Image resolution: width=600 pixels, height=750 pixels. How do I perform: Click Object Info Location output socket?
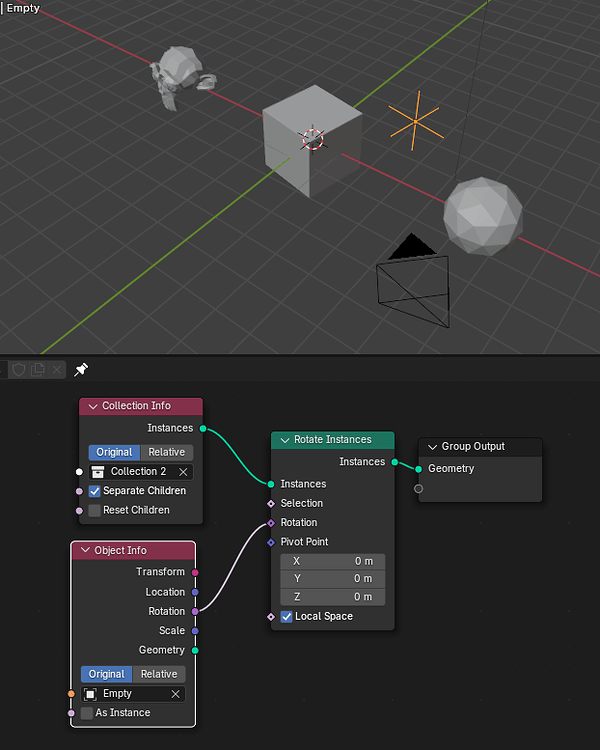(x=195, y=592)
